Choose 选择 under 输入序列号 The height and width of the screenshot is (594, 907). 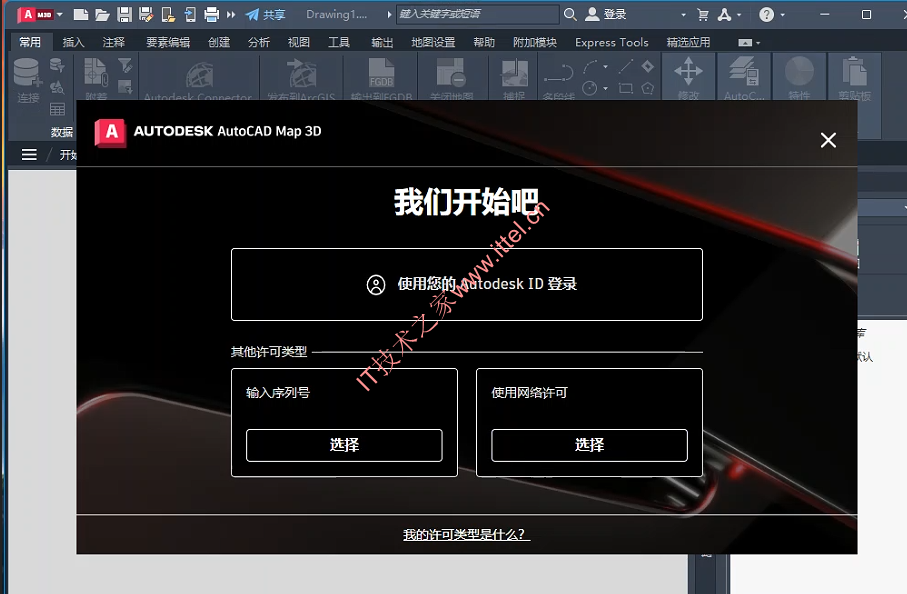(x=344, y=445)
